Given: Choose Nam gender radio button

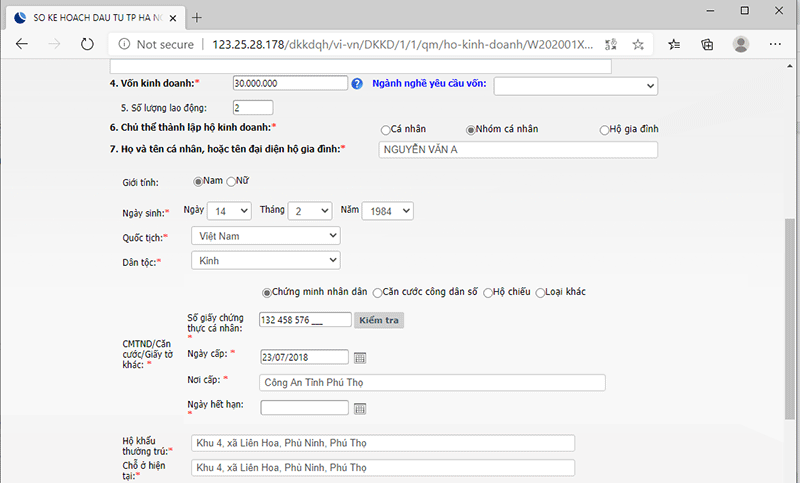Looking at the screenshot, I should click(x=198, y=182).
